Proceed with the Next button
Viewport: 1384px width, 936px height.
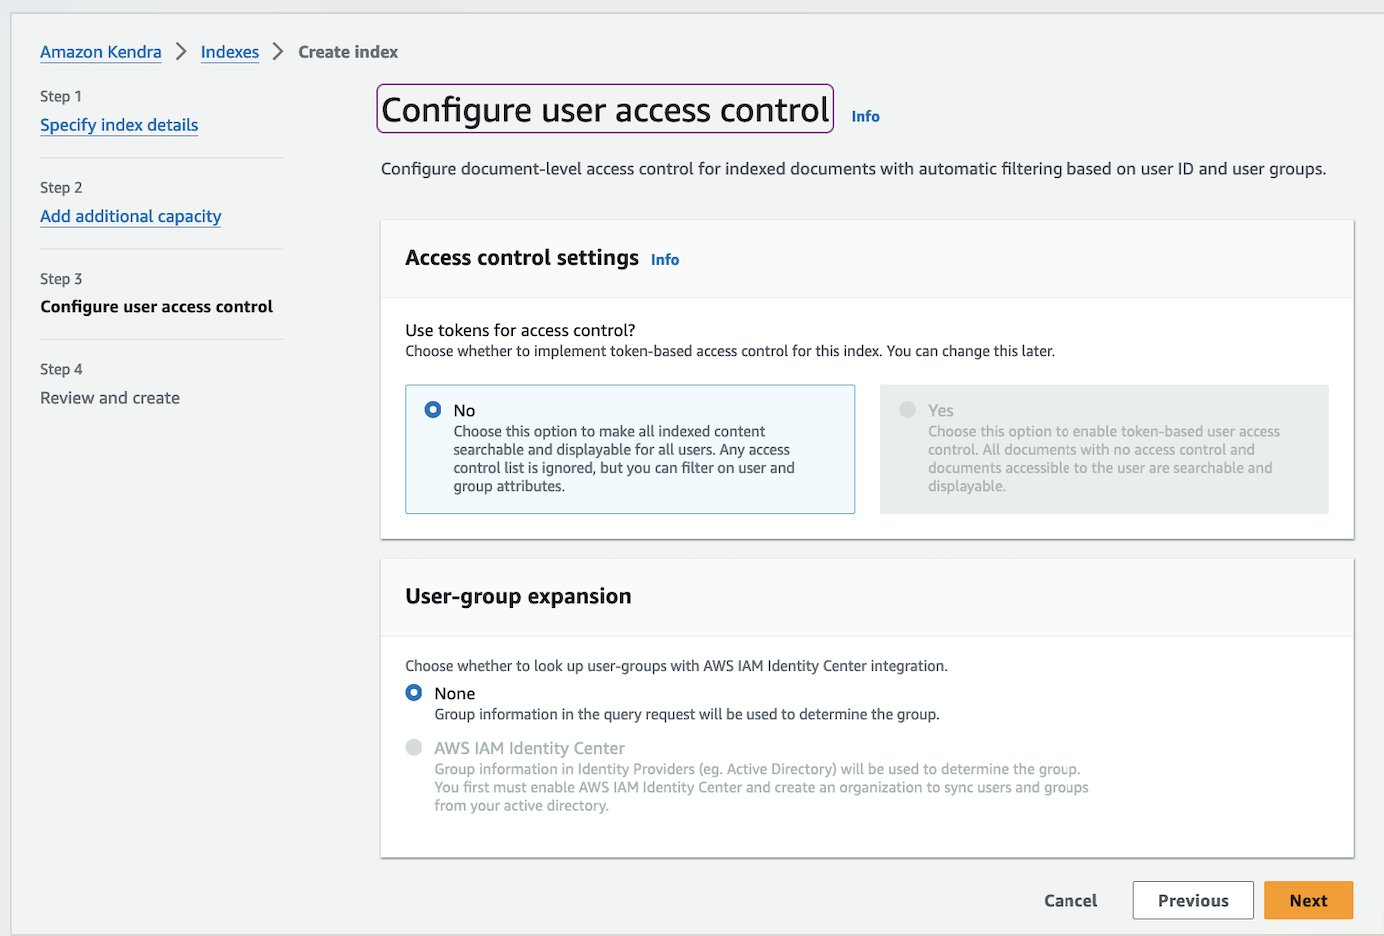[x=1309, y=900]
